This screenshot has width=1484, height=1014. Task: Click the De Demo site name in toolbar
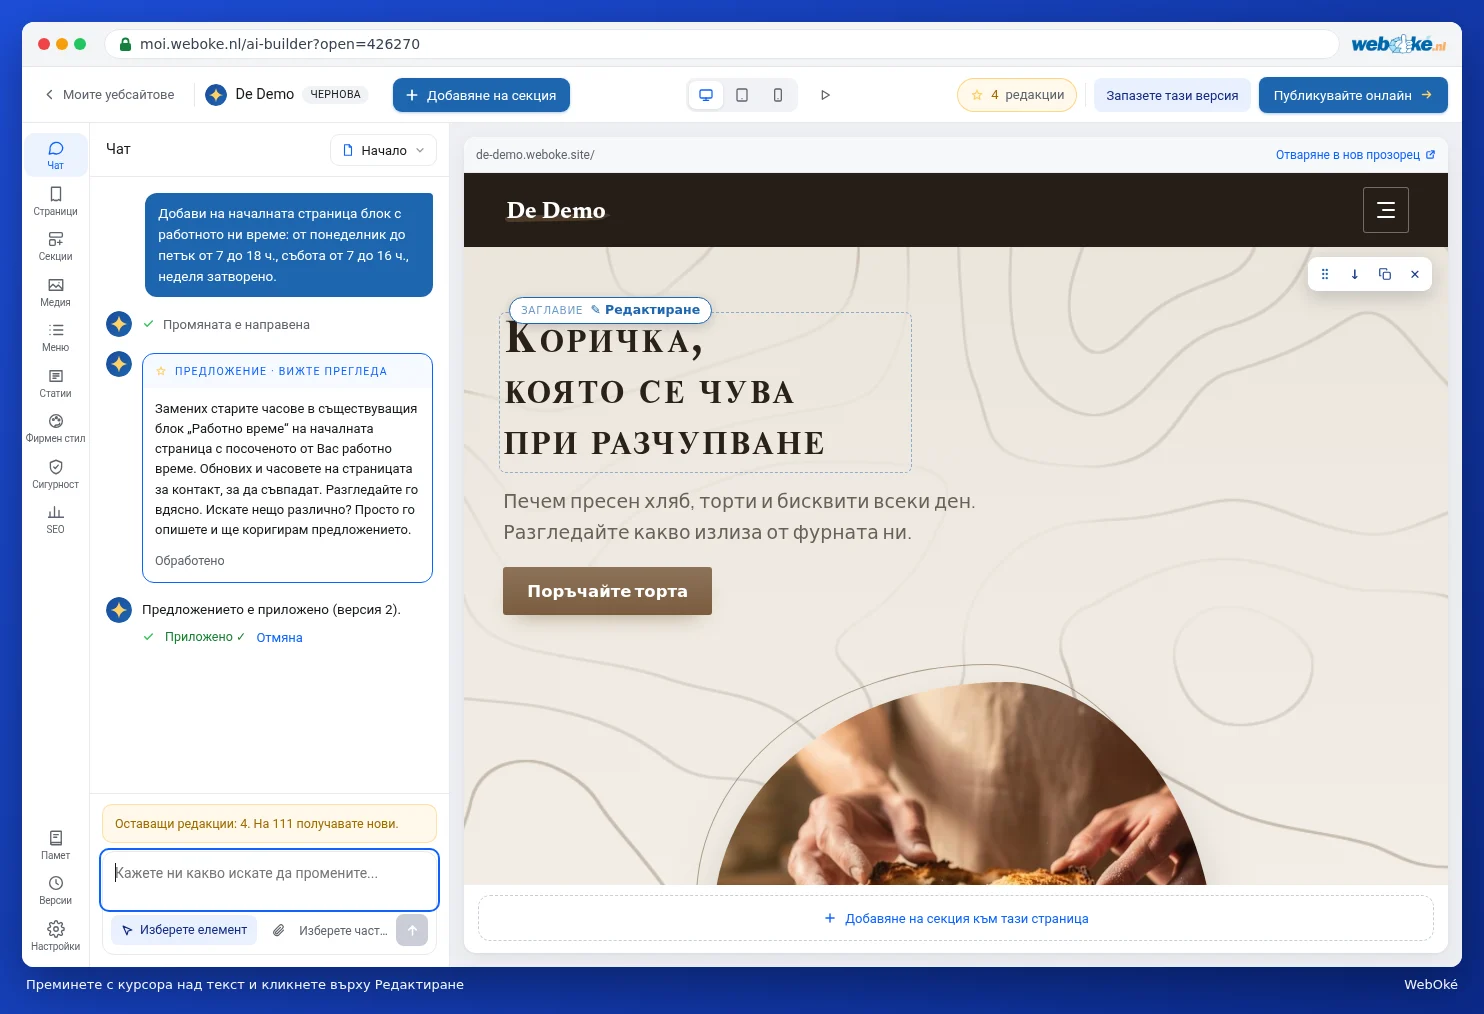[265, 94]
